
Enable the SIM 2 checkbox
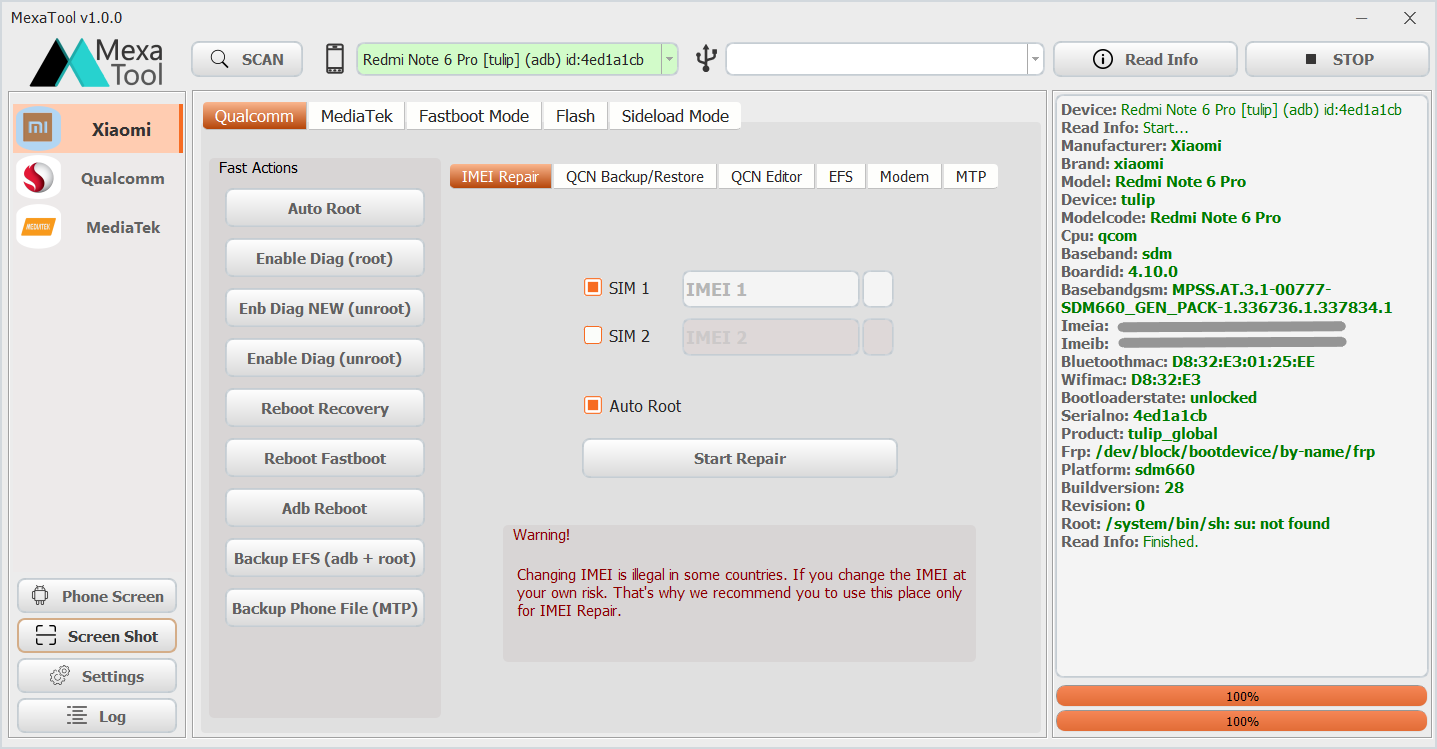point(593,336)
